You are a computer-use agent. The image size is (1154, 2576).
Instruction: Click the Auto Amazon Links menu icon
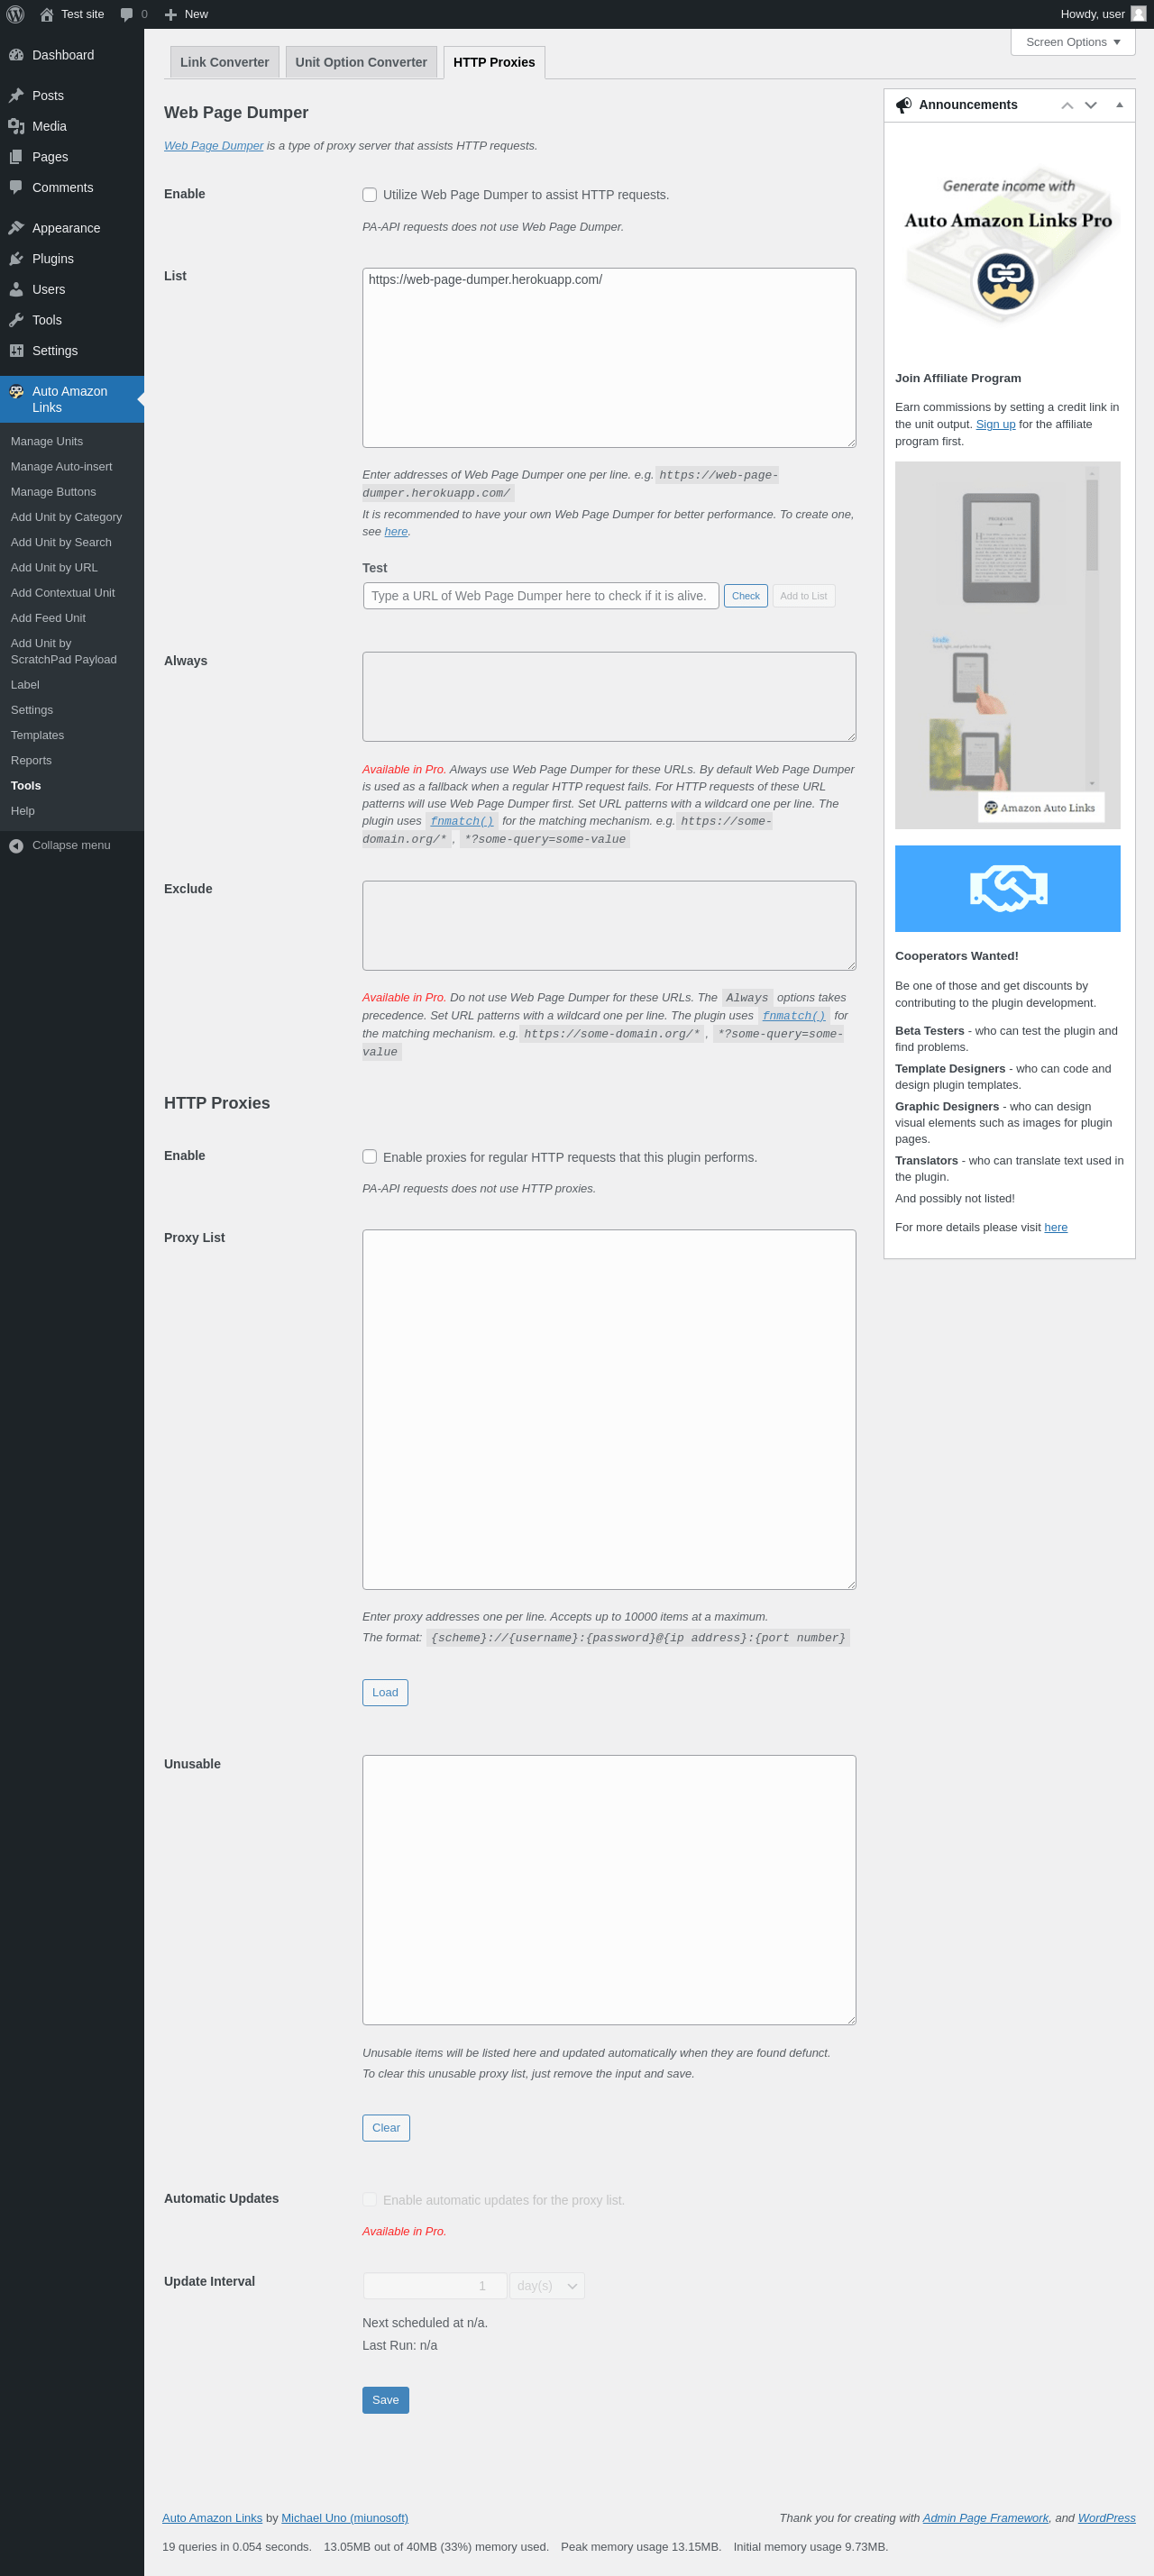tap(16, 392)
